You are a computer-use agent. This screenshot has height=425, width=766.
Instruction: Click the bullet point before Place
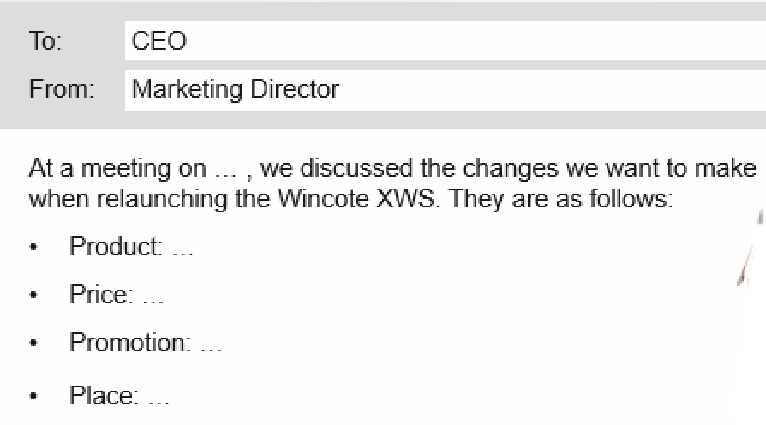click(35, 396)
